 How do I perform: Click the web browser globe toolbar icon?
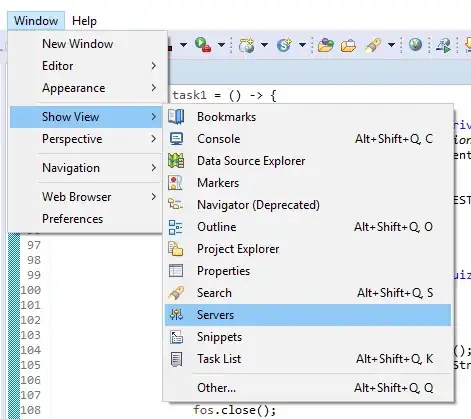(415, 44)
